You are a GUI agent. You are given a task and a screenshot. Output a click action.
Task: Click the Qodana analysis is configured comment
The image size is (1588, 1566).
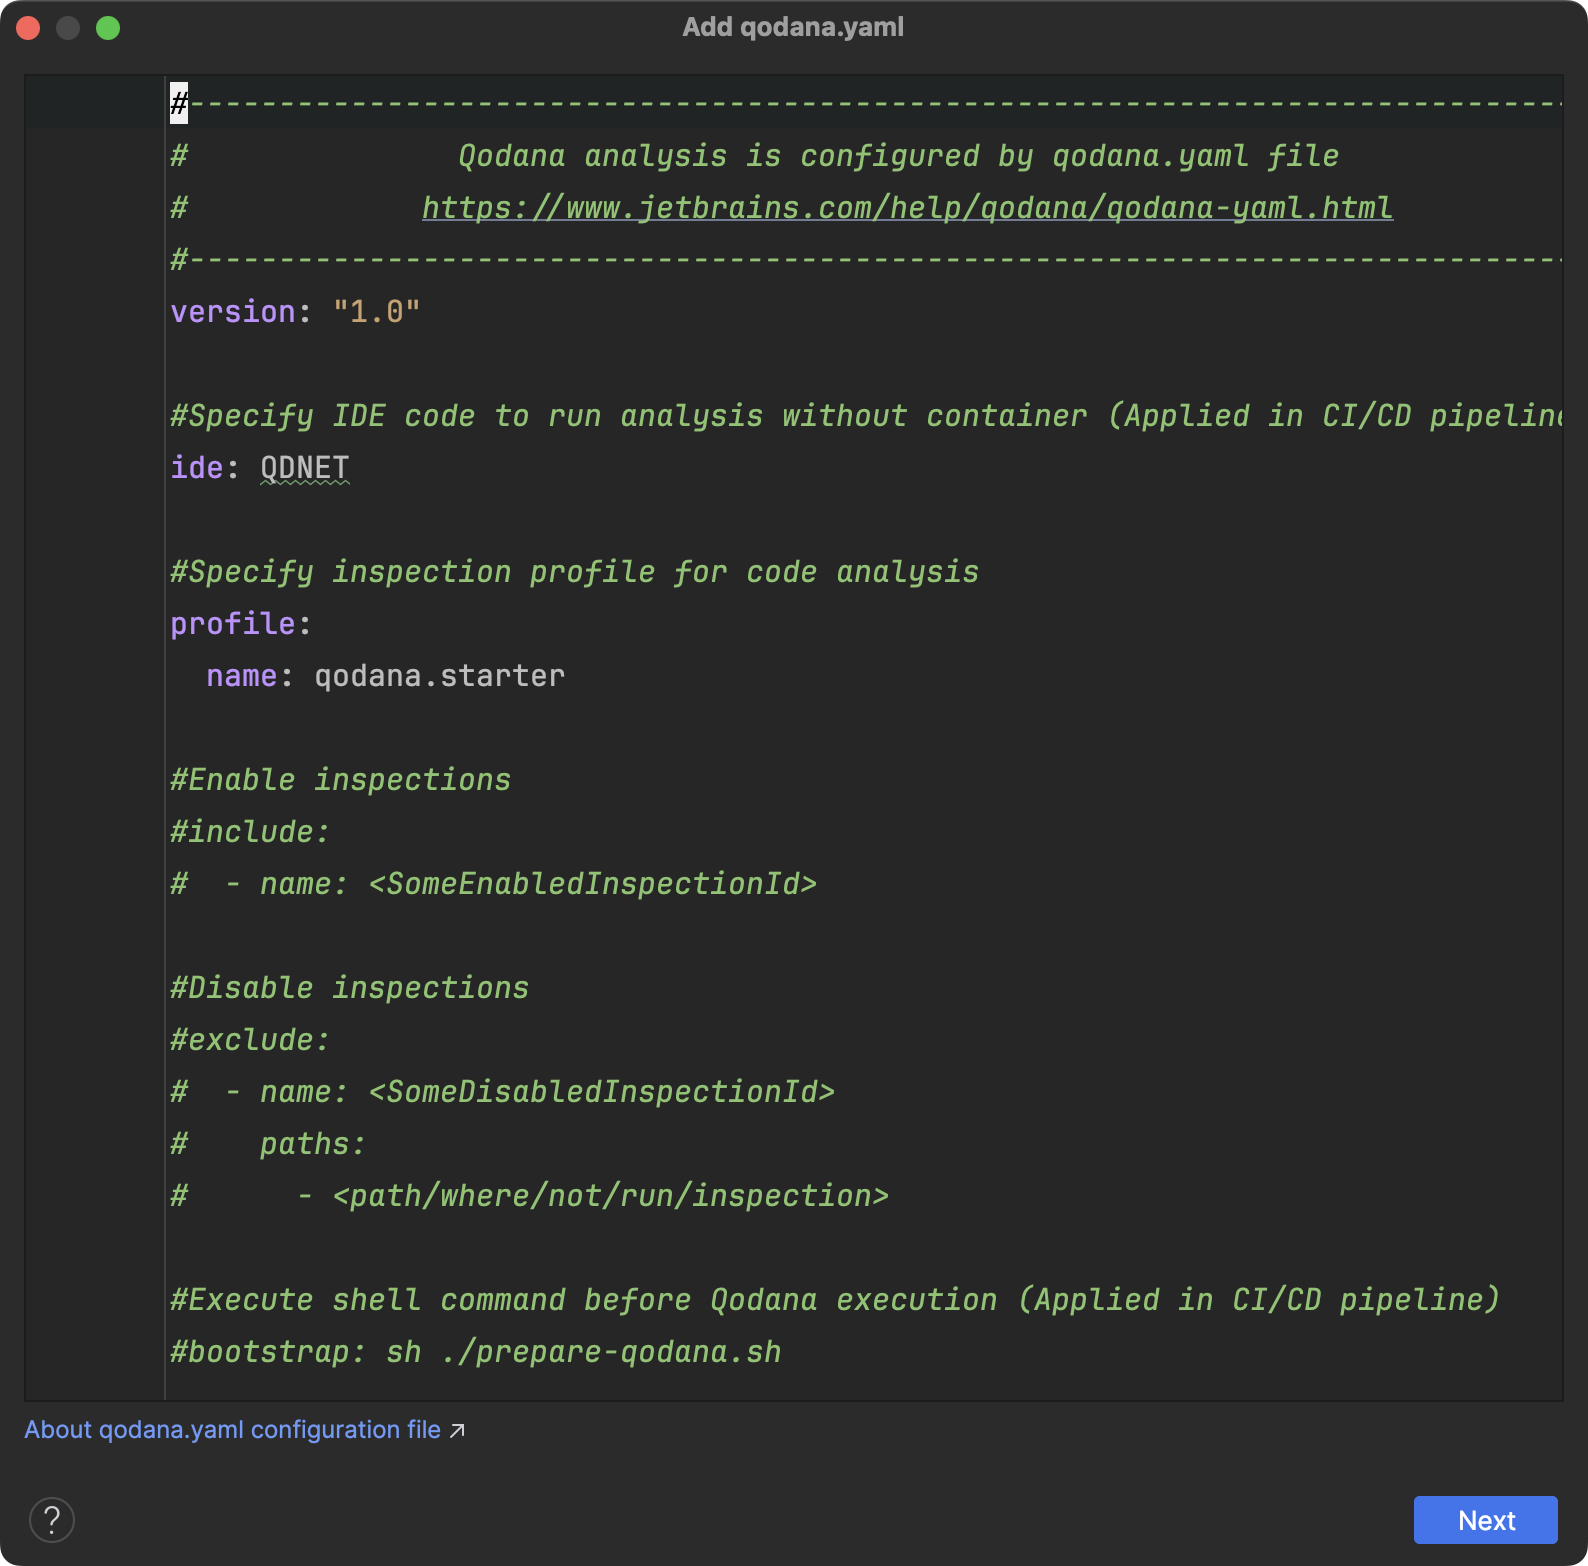pyautogui.click(x=898, y=156)
